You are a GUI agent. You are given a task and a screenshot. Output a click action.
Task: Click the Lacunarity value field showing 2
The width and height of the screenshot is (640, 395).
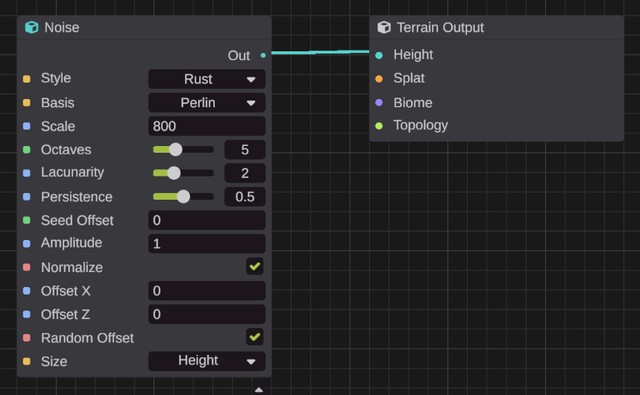245,173
